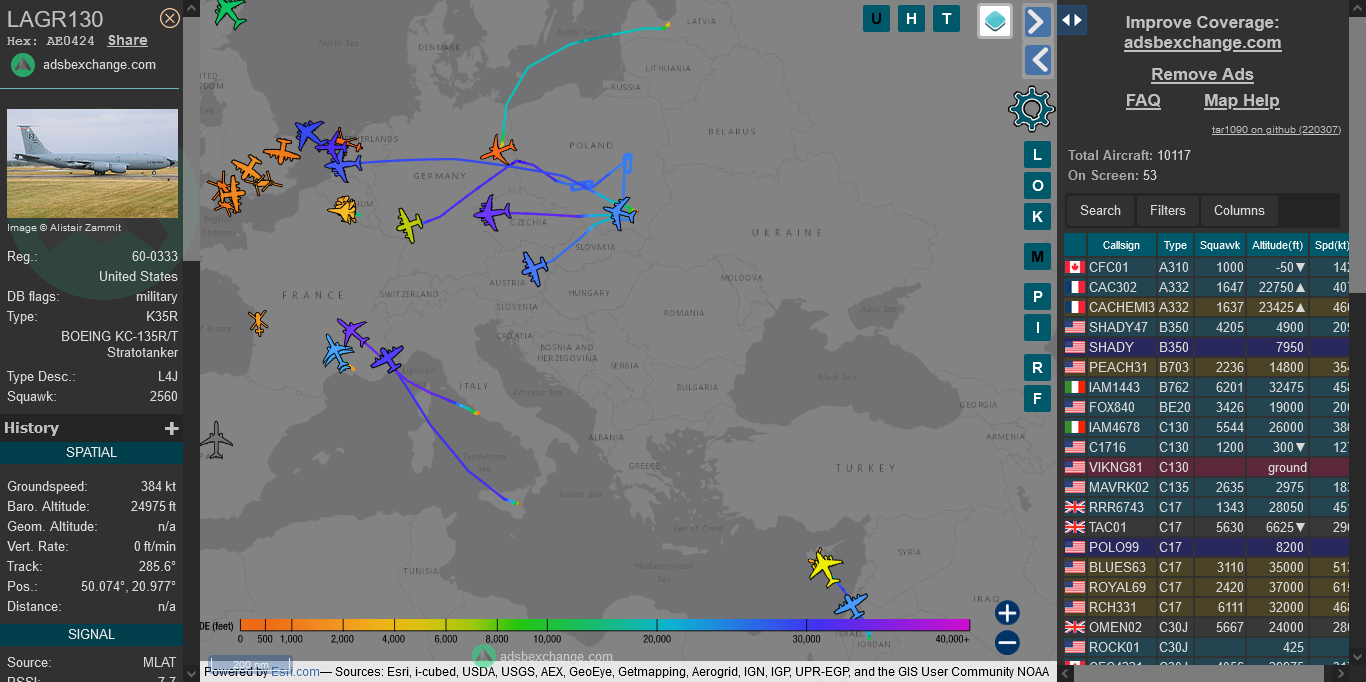
Task: Select the POLO99 aircraft row
Action: click(x=1207, y=547)
